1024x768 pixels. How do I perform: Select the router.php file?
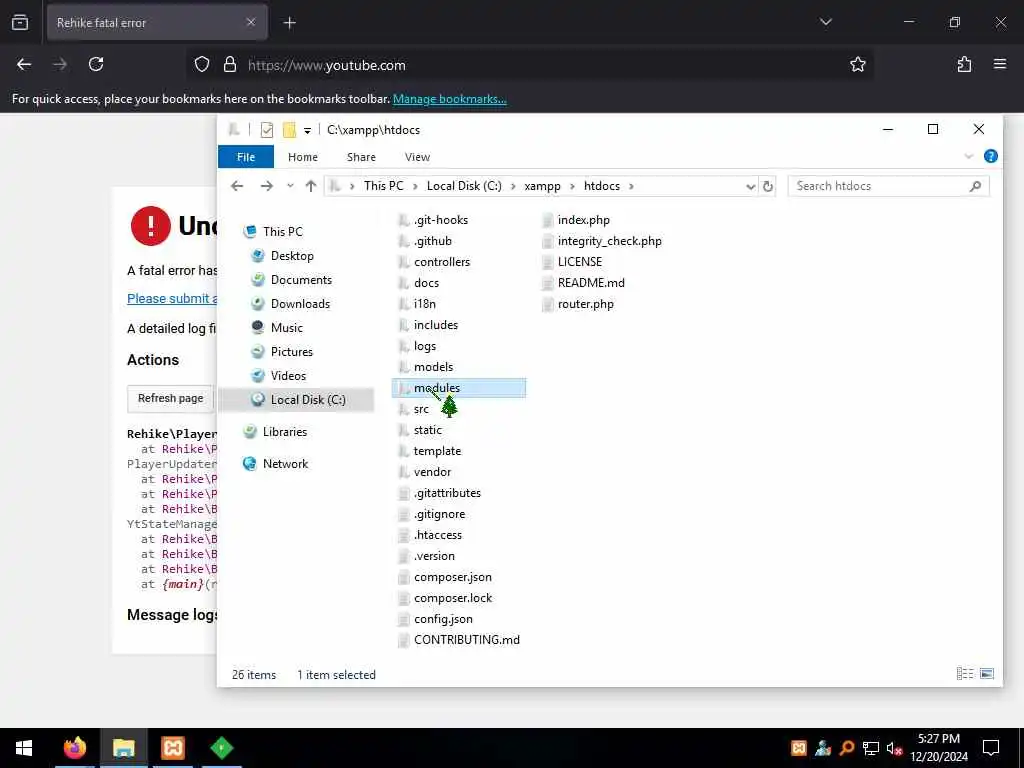click(x=585, y=304)
